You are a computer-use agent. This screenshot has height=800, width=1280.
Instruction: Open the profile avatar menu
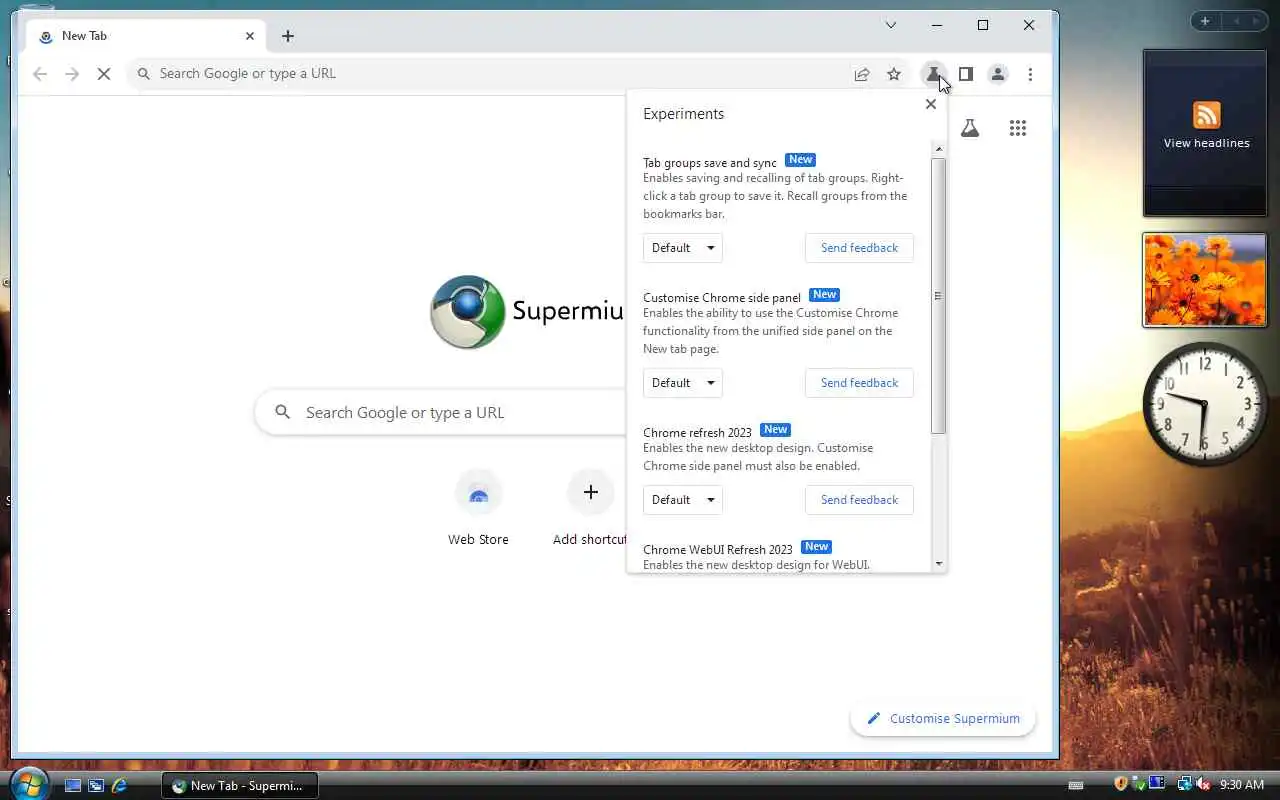[998, 74]
